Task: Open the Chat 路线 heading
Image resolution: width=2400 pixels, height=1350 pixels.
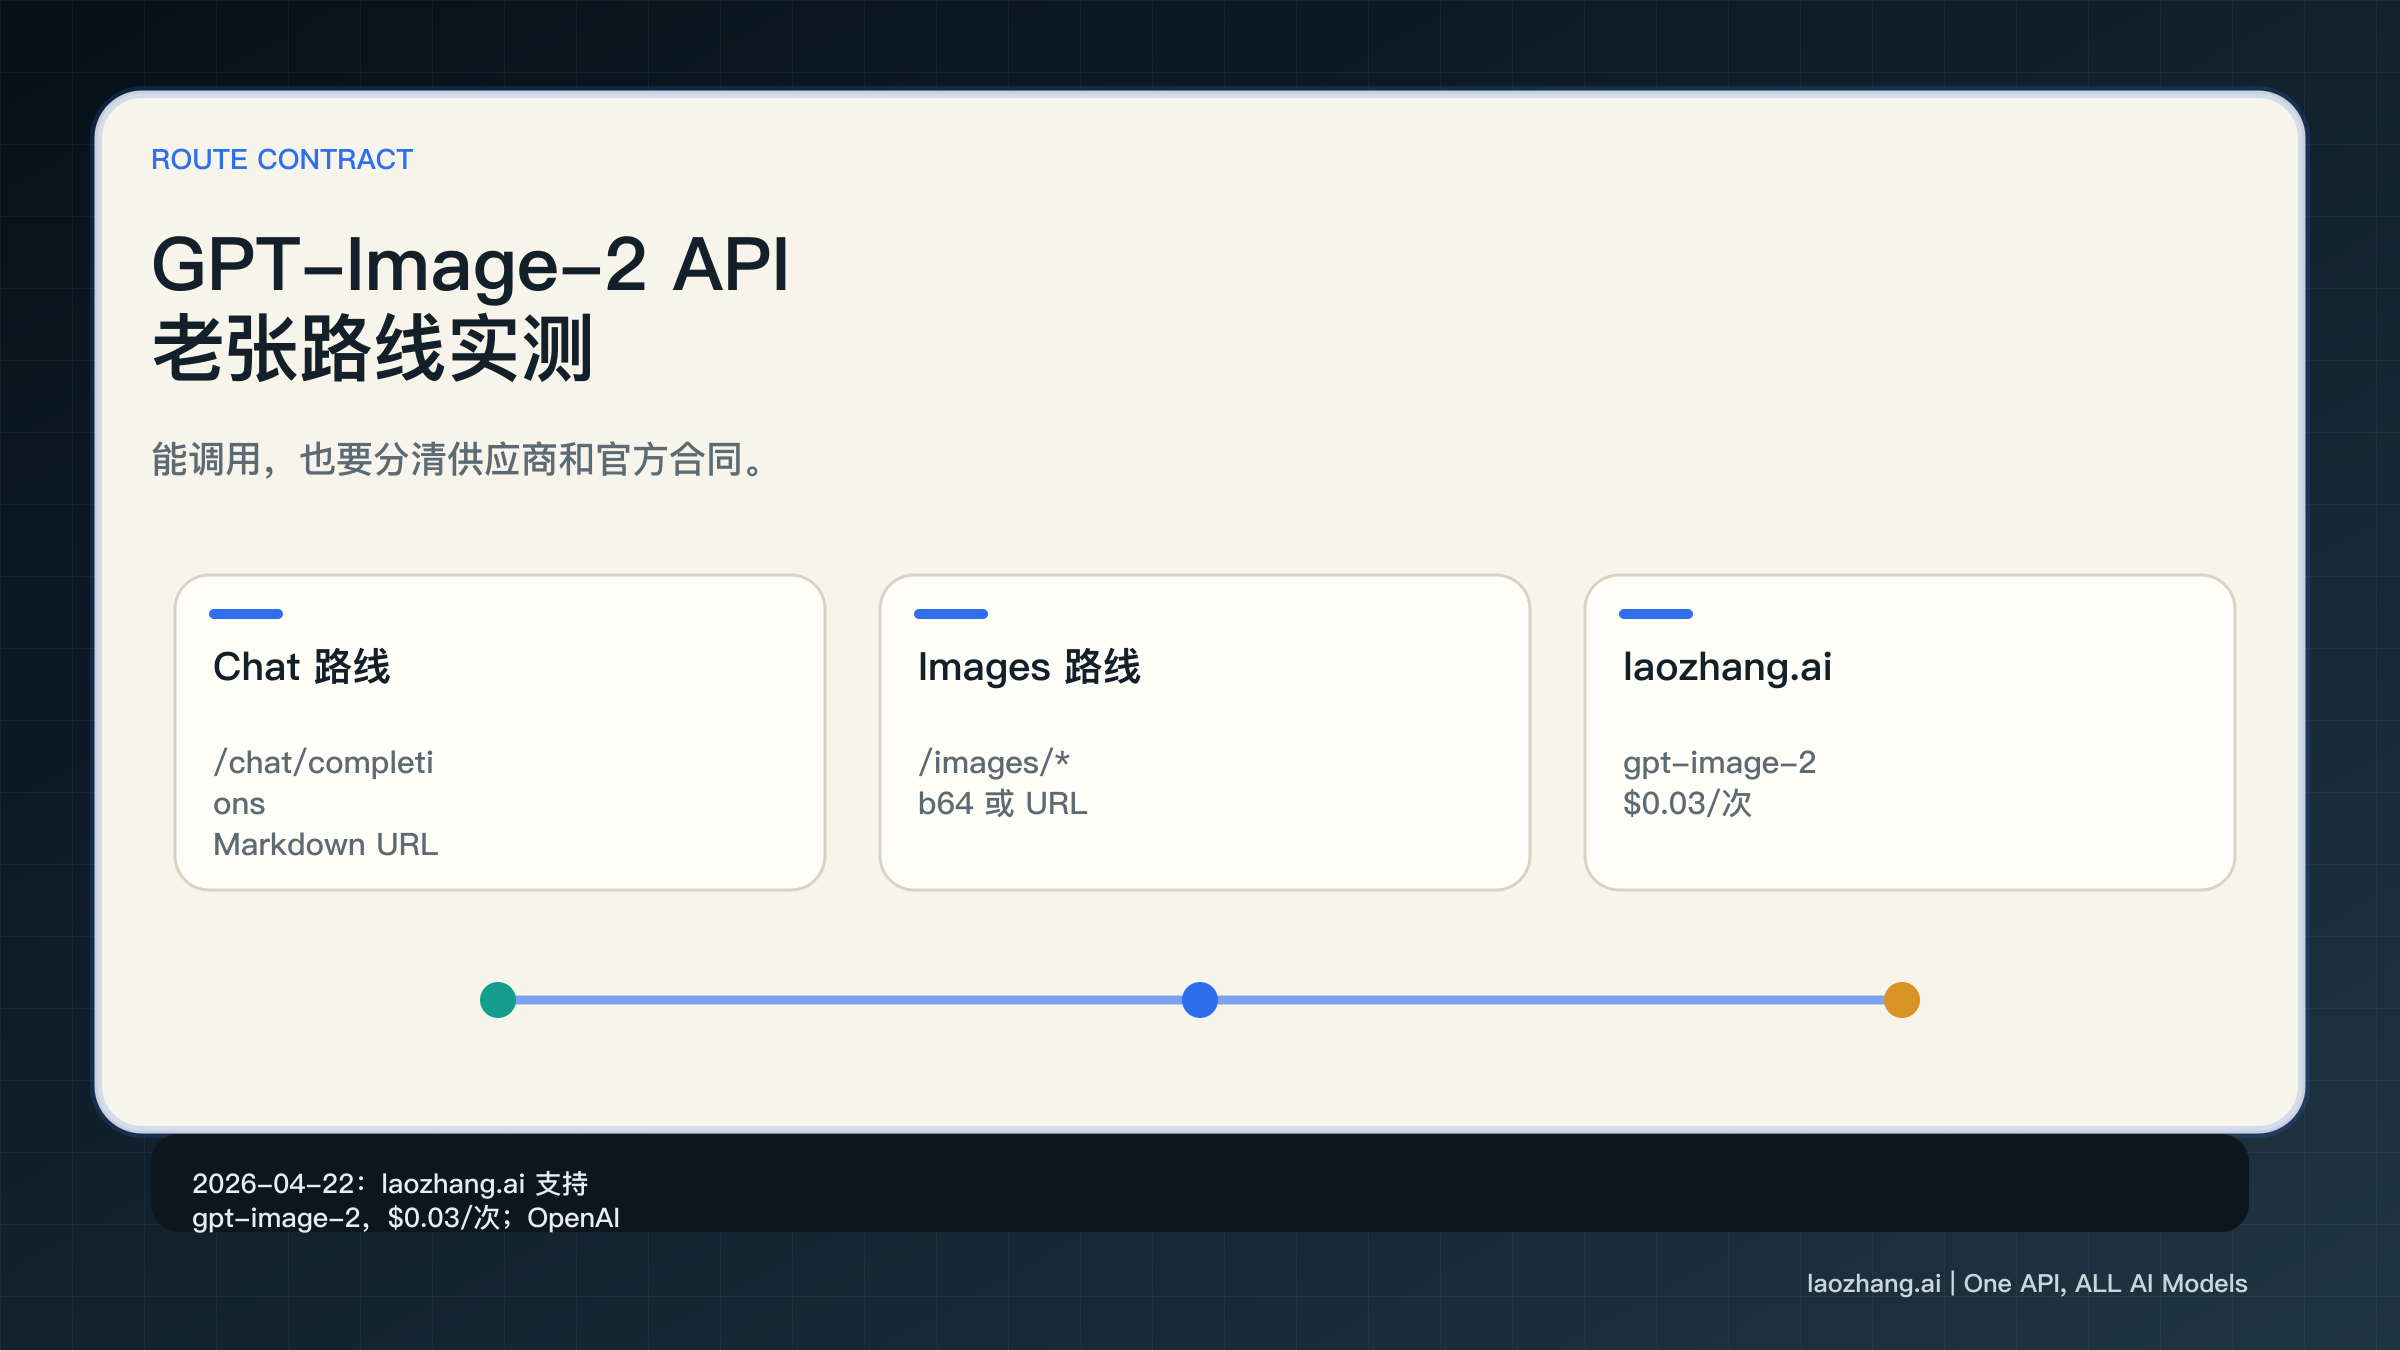Action: pyautogui.click(x=303, y=666)
